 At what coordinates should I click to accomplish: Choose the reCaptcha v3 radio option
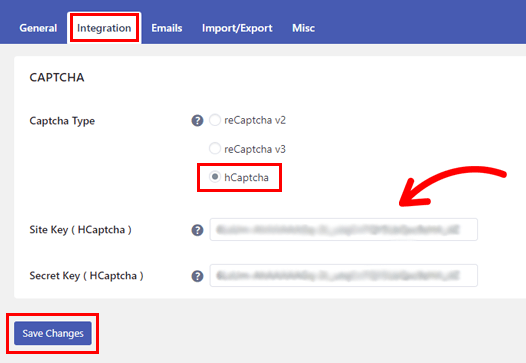215,149
